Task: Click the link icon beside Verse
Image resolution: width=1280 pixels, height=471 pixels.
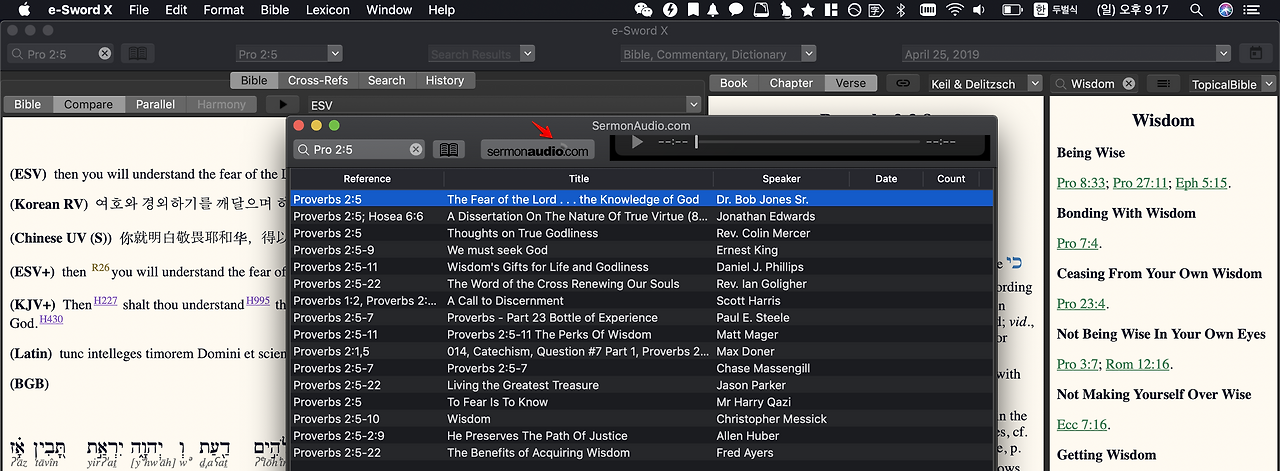Action: (x=902, y=83)
